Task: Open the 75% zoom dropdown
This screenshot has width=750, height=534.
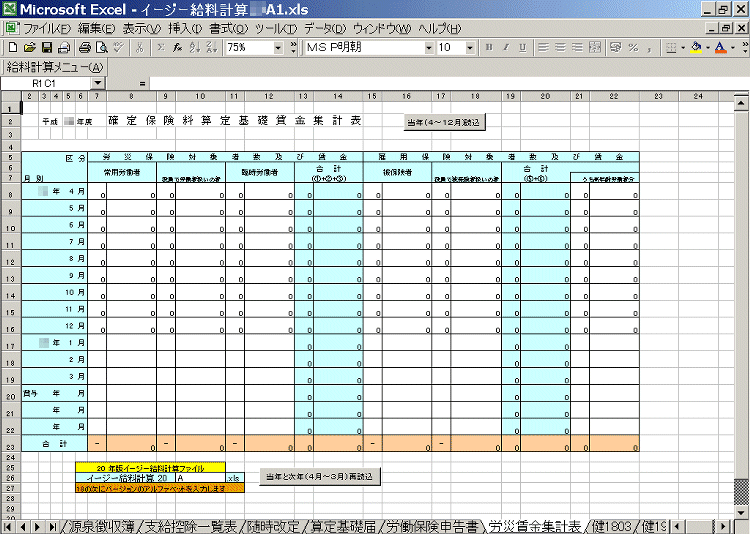Action: 277,47
